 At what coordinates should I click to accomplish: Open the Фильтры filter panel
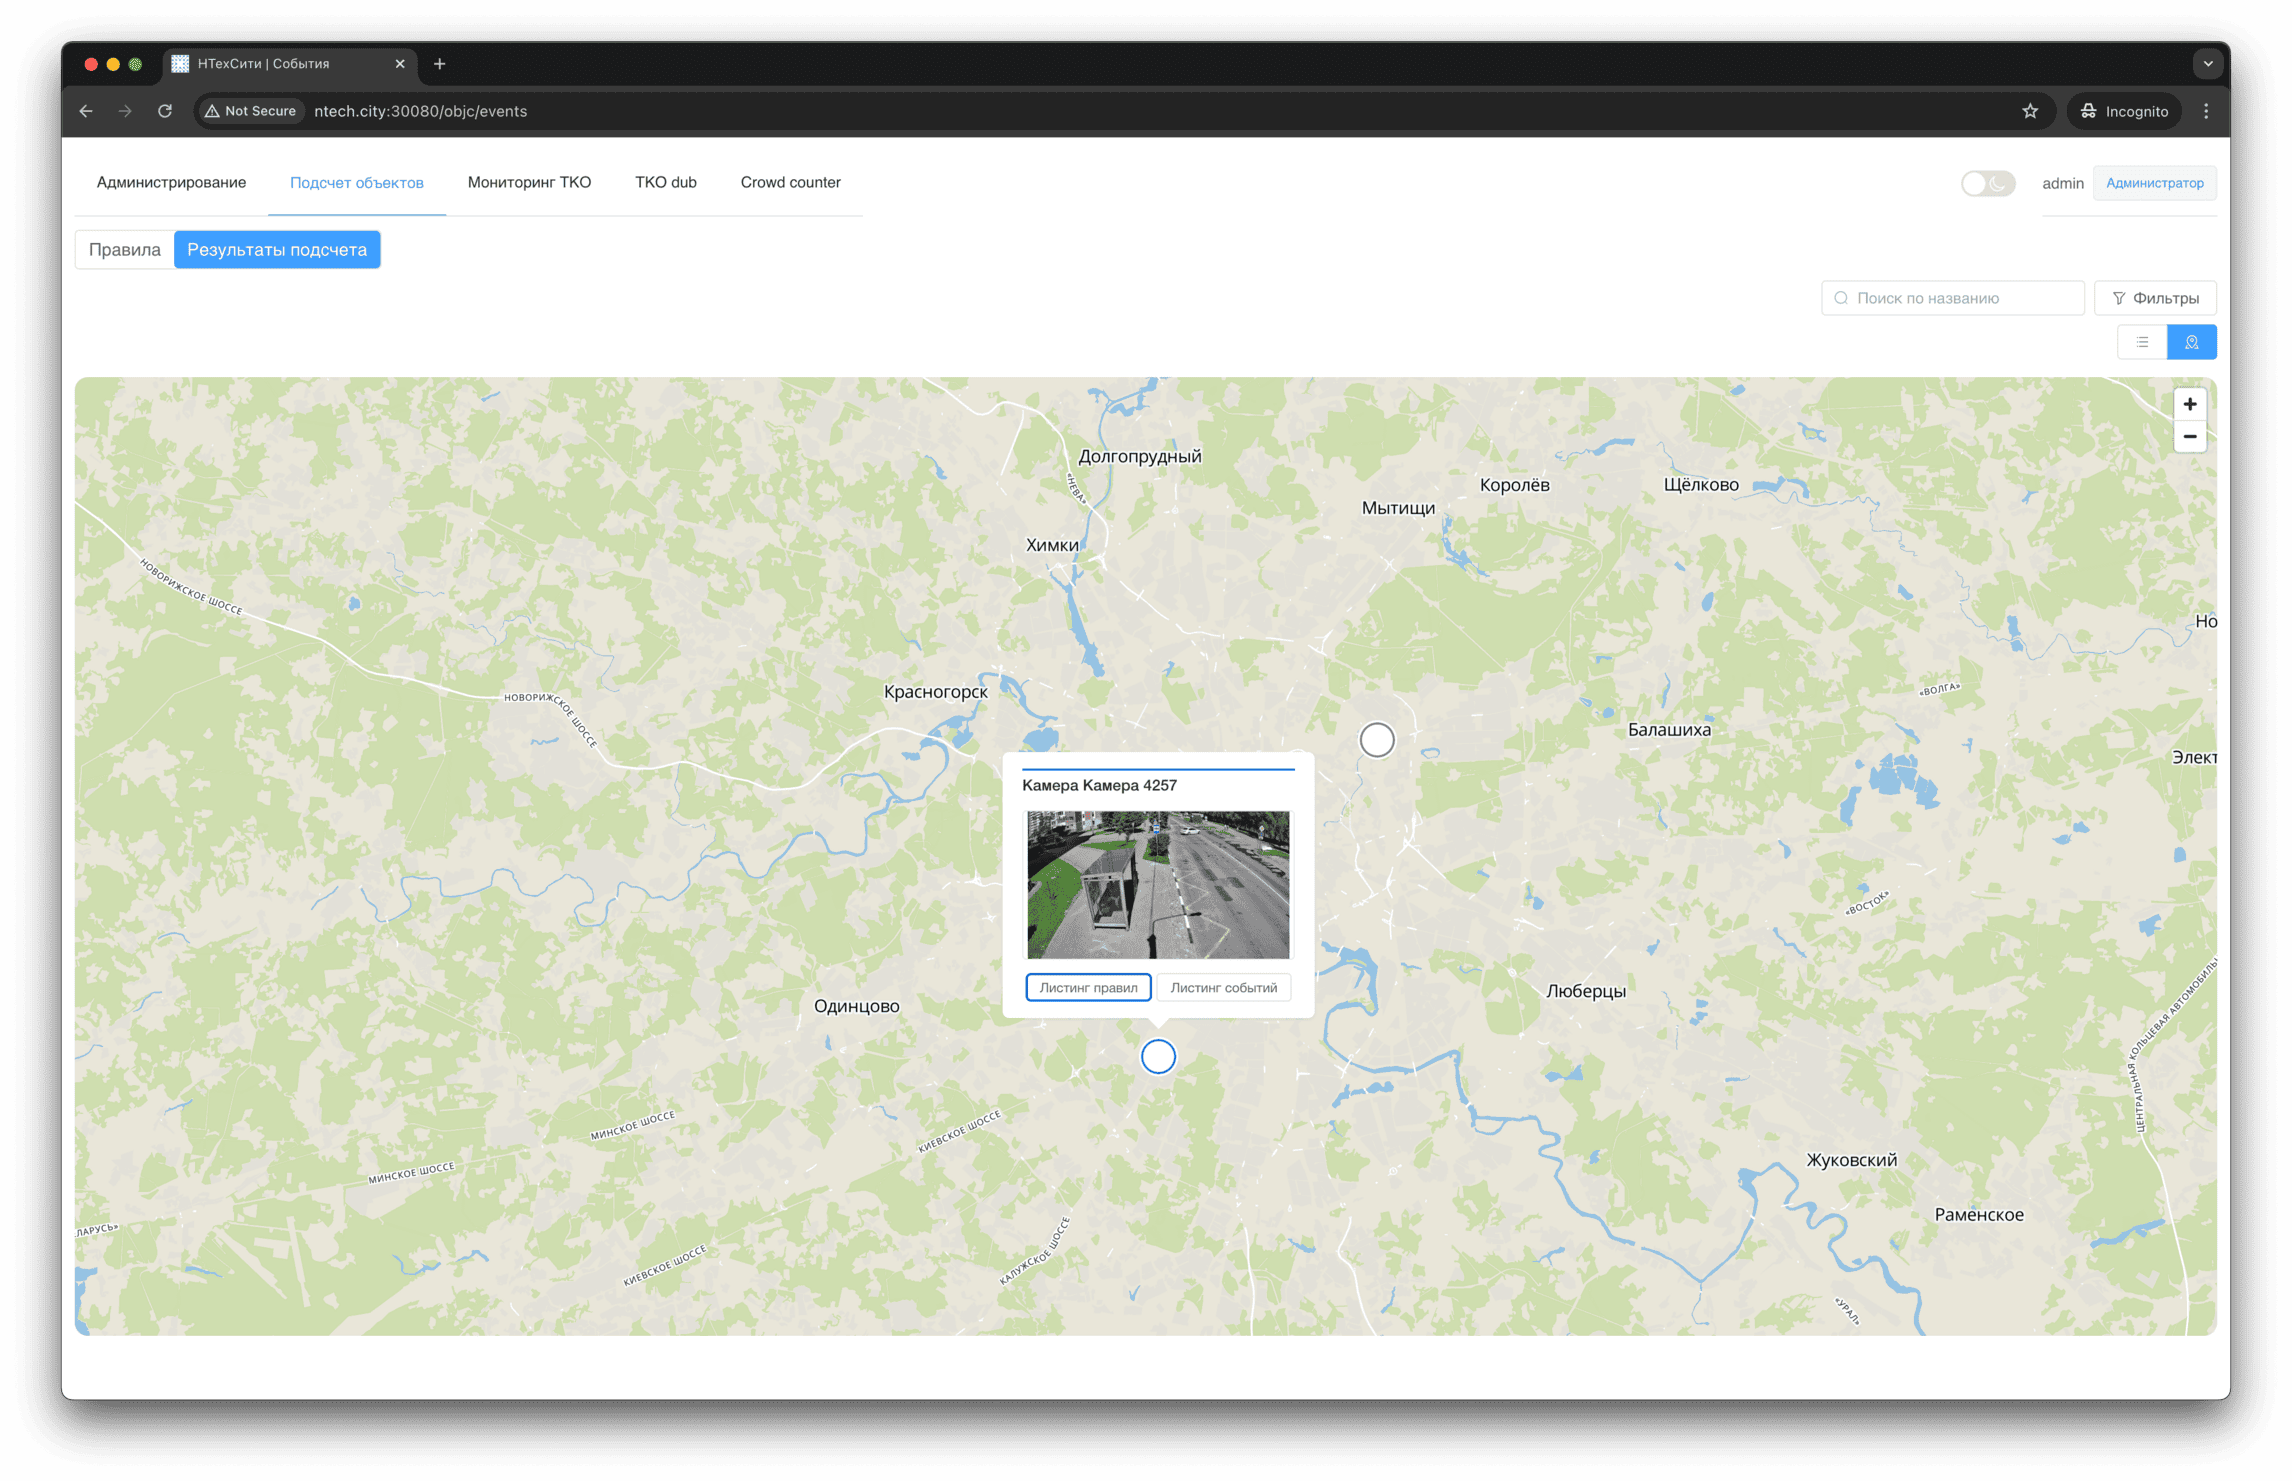[2155, 298]
